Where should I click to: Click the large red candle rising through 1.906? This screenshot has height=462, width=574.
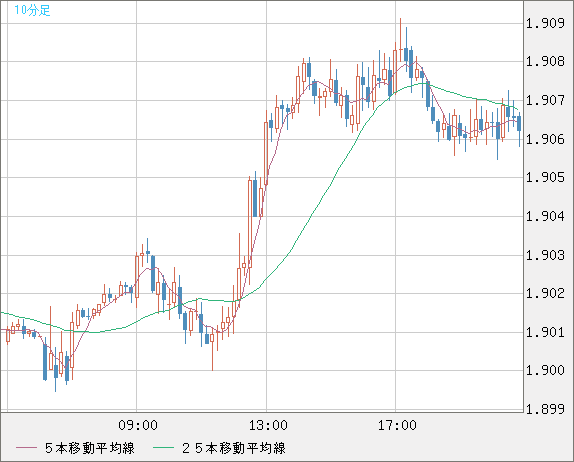click(266, 153)
